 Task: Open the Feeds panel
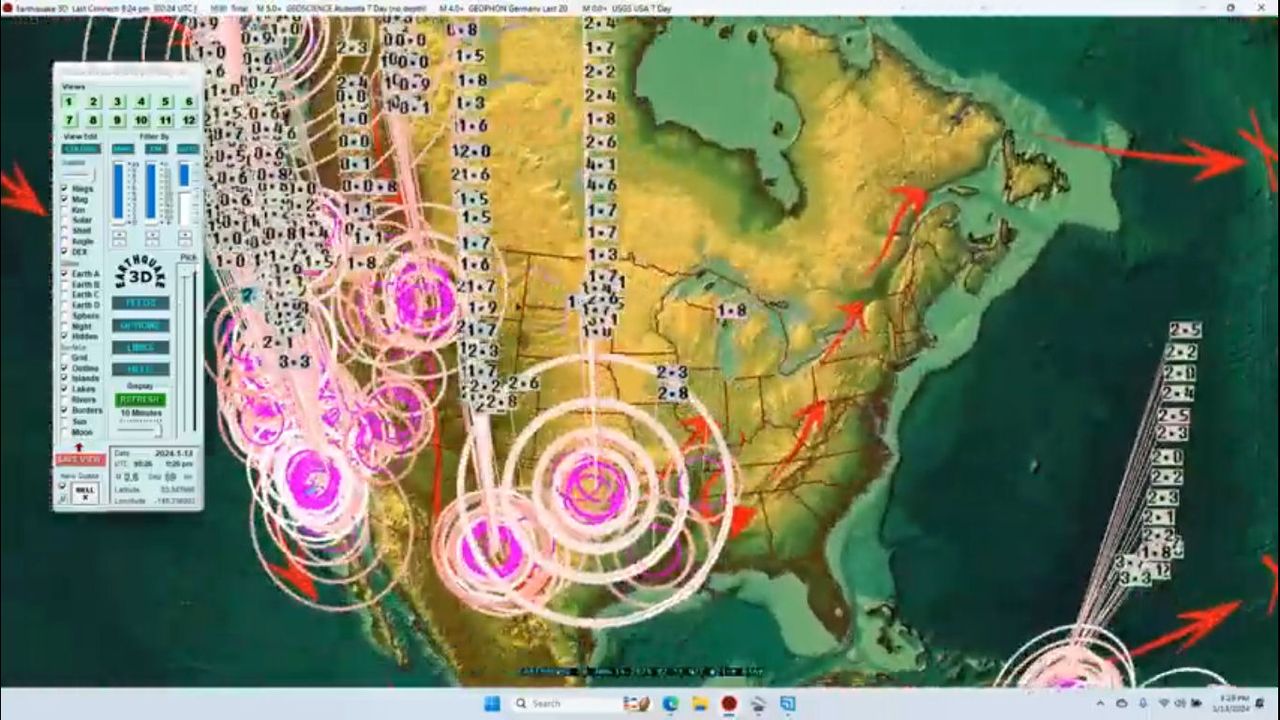140,303
